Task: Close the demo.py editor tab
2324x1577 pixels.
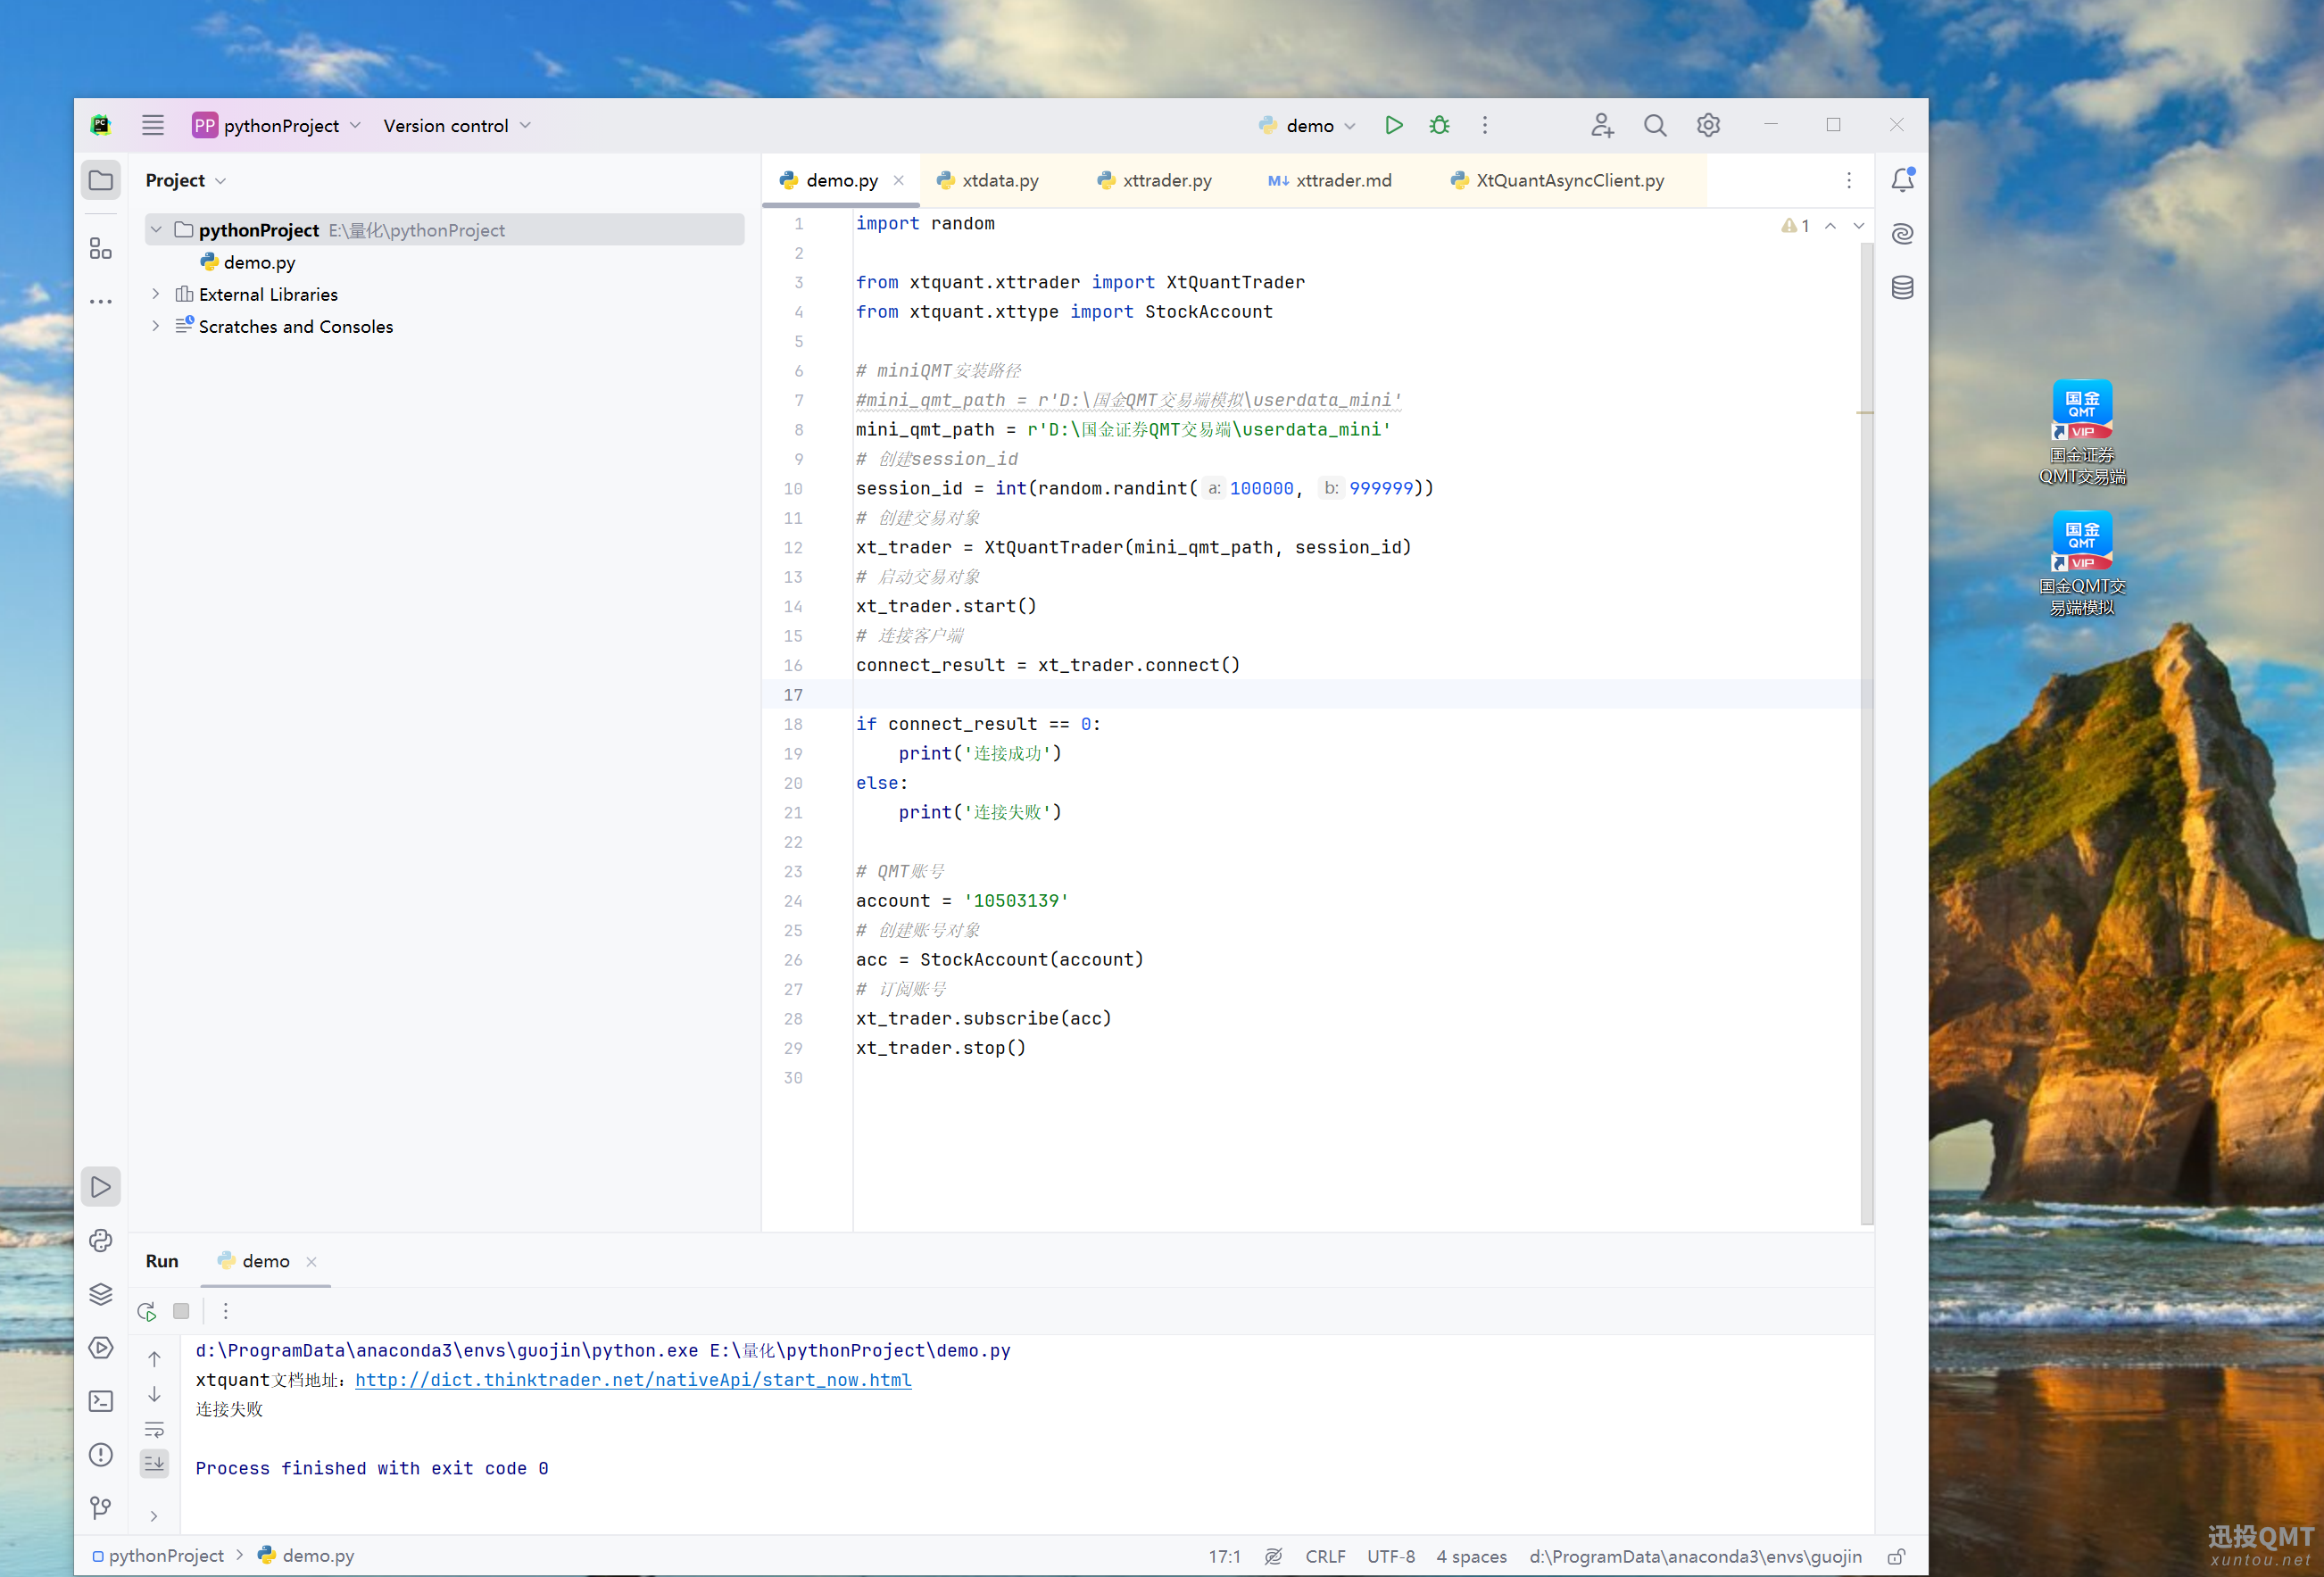Action: click(x=899, y=180)
